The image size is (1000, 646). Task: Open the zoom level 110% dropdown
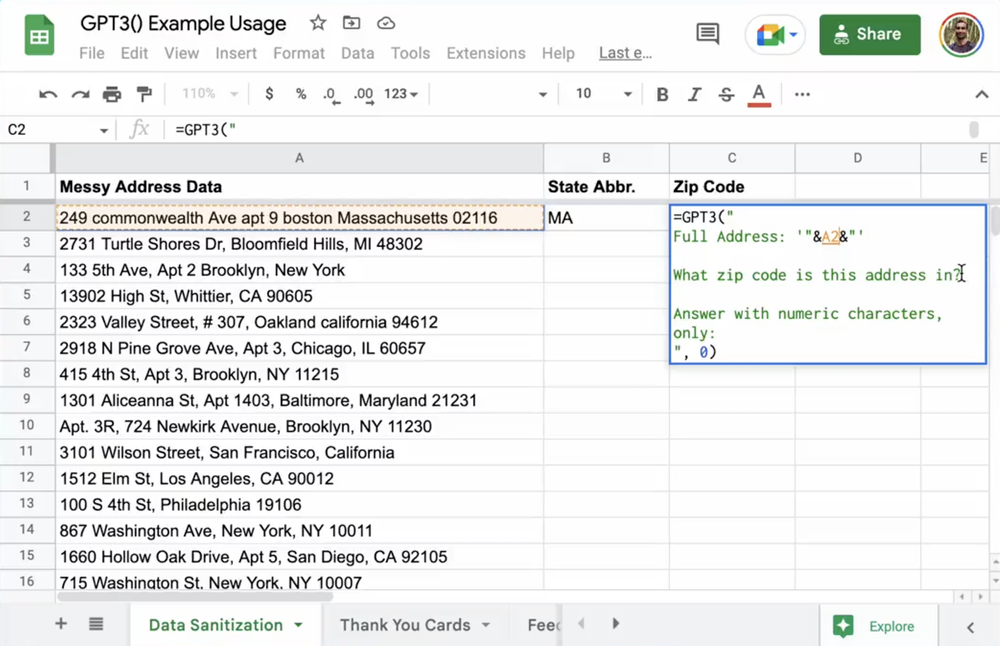point(209,94)
